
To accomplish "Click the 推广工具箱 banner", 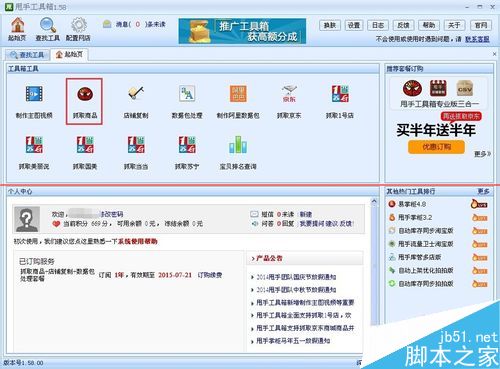I will (242, 31).
